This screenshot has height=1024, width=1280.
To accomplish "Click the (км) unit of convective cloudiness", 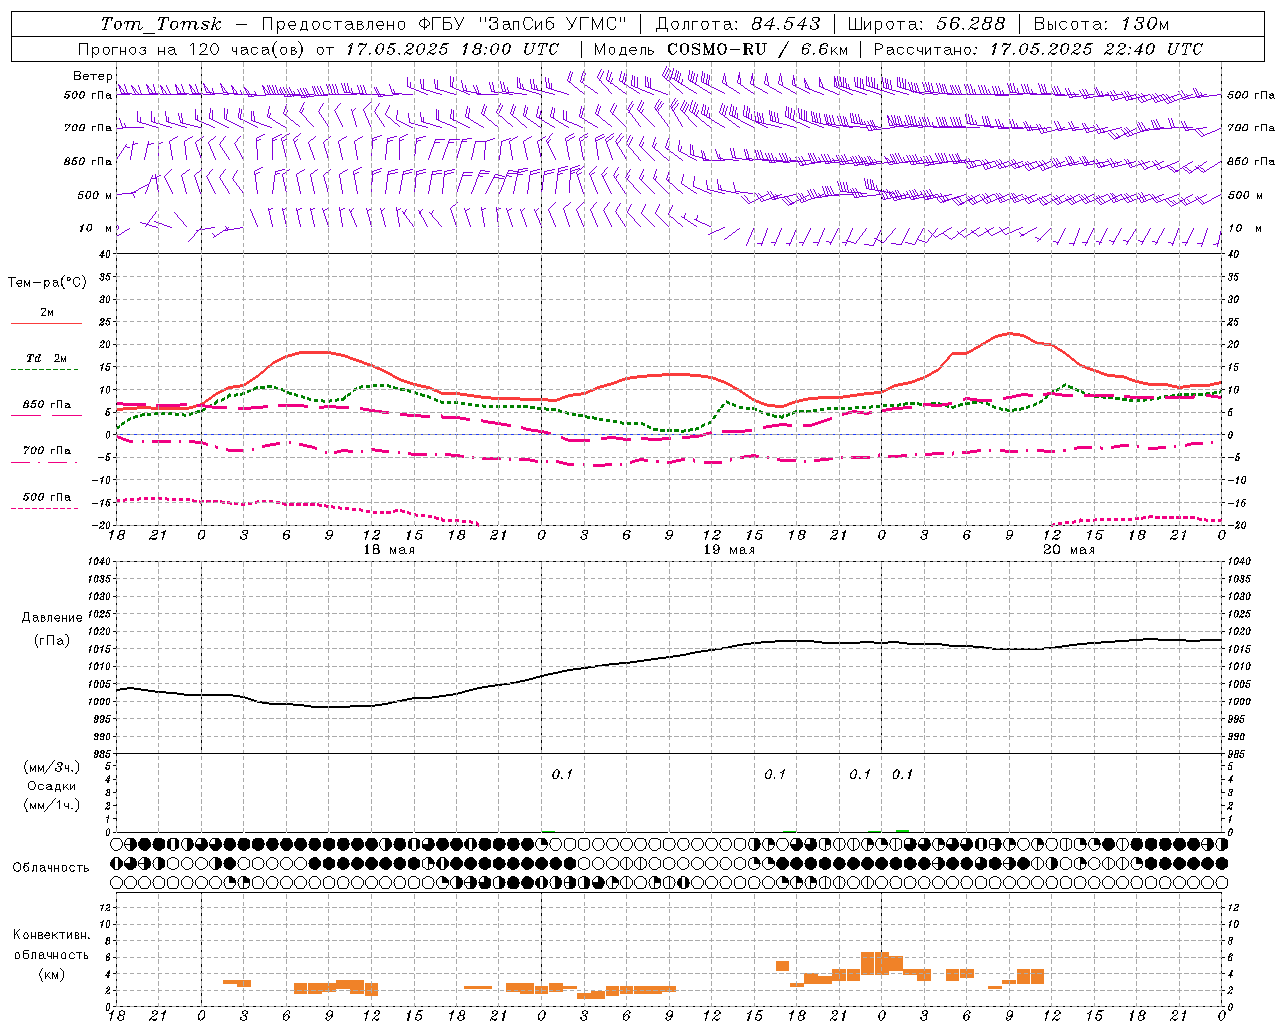I will [52, 974].
